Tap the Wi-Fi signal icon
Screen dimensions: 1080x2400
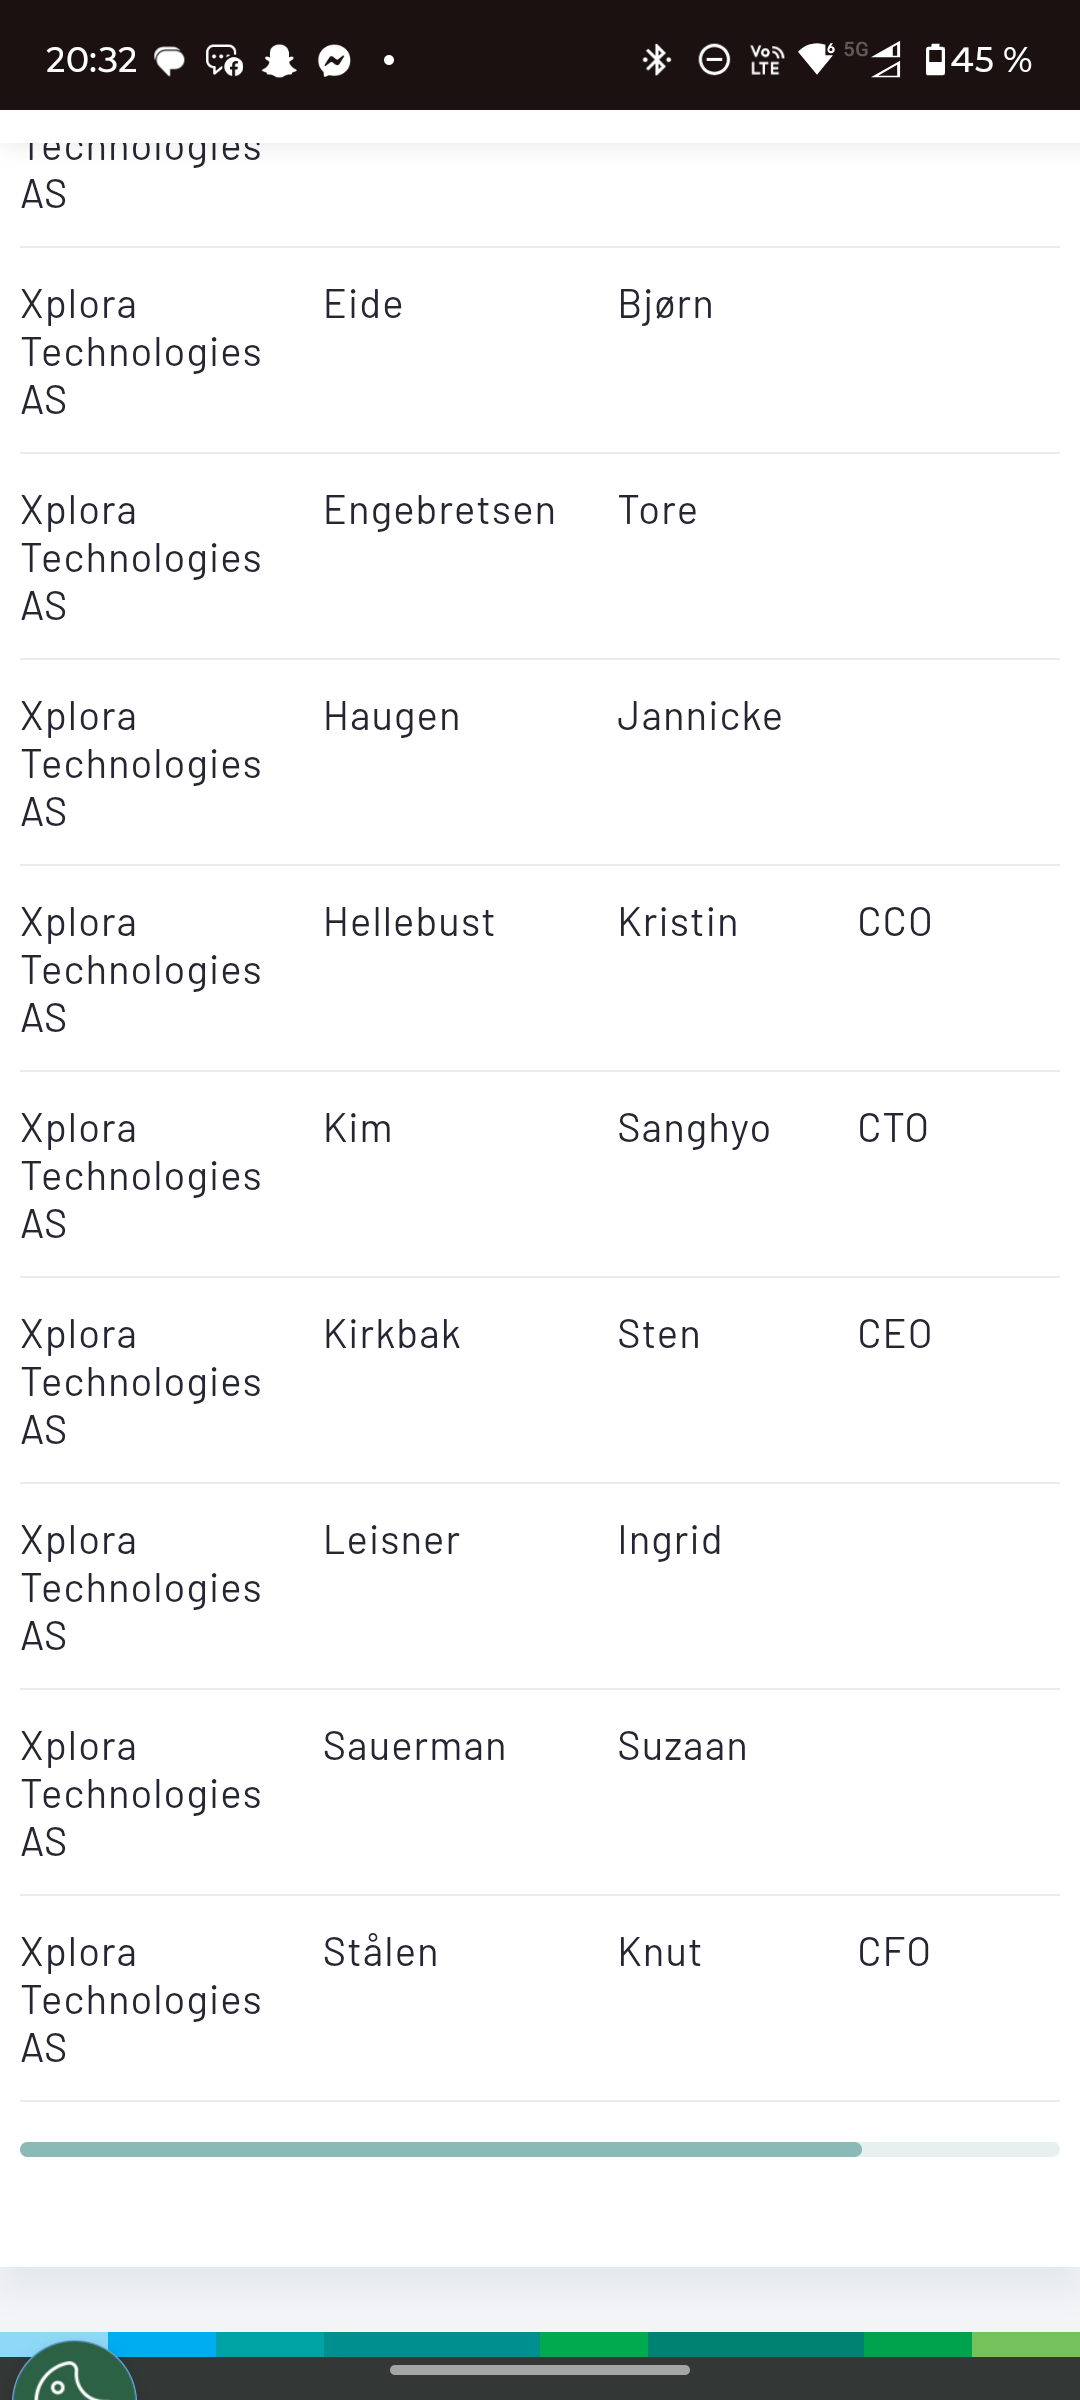coord(818,59)
